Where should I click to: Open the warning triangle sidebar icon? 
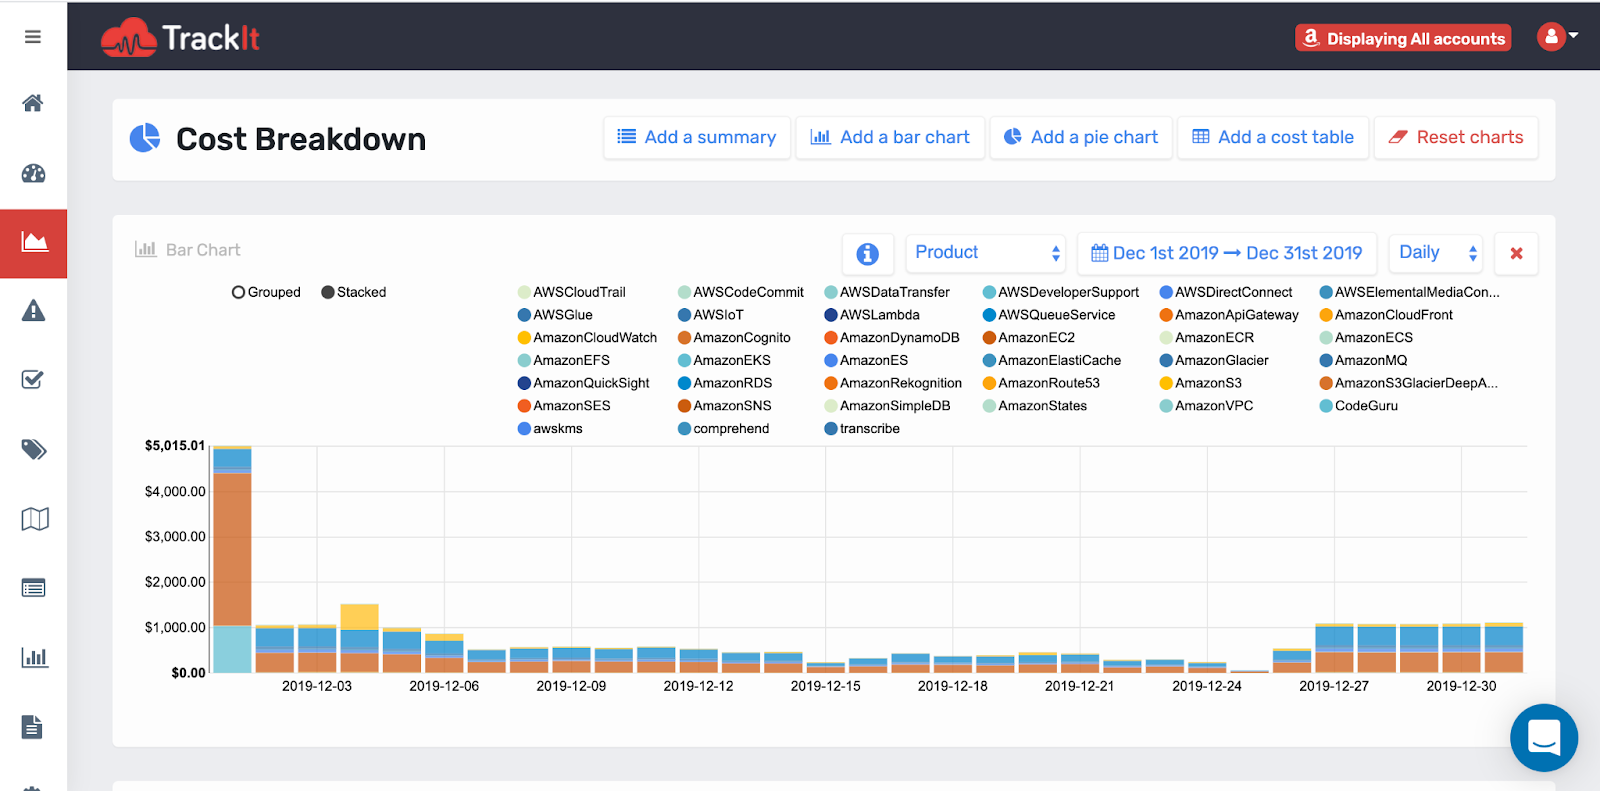coord(33,311)
